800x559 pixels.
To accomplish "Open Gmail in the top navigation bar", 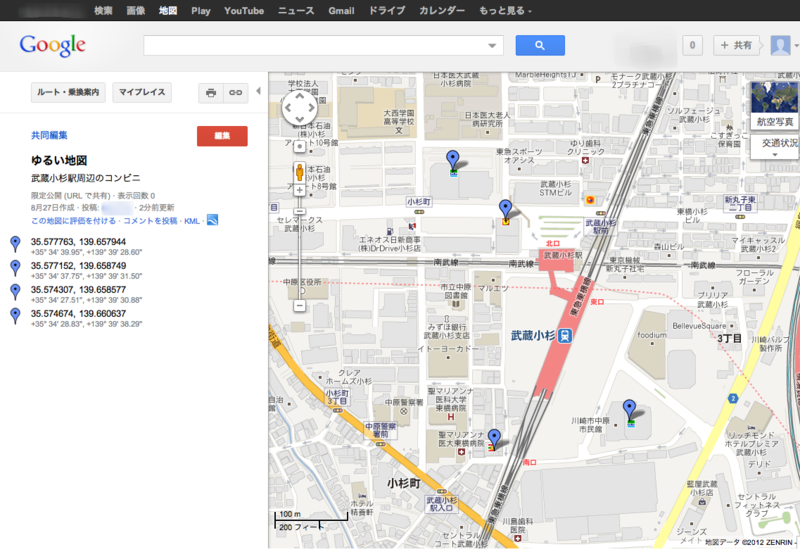I will [x=341, y=10].
